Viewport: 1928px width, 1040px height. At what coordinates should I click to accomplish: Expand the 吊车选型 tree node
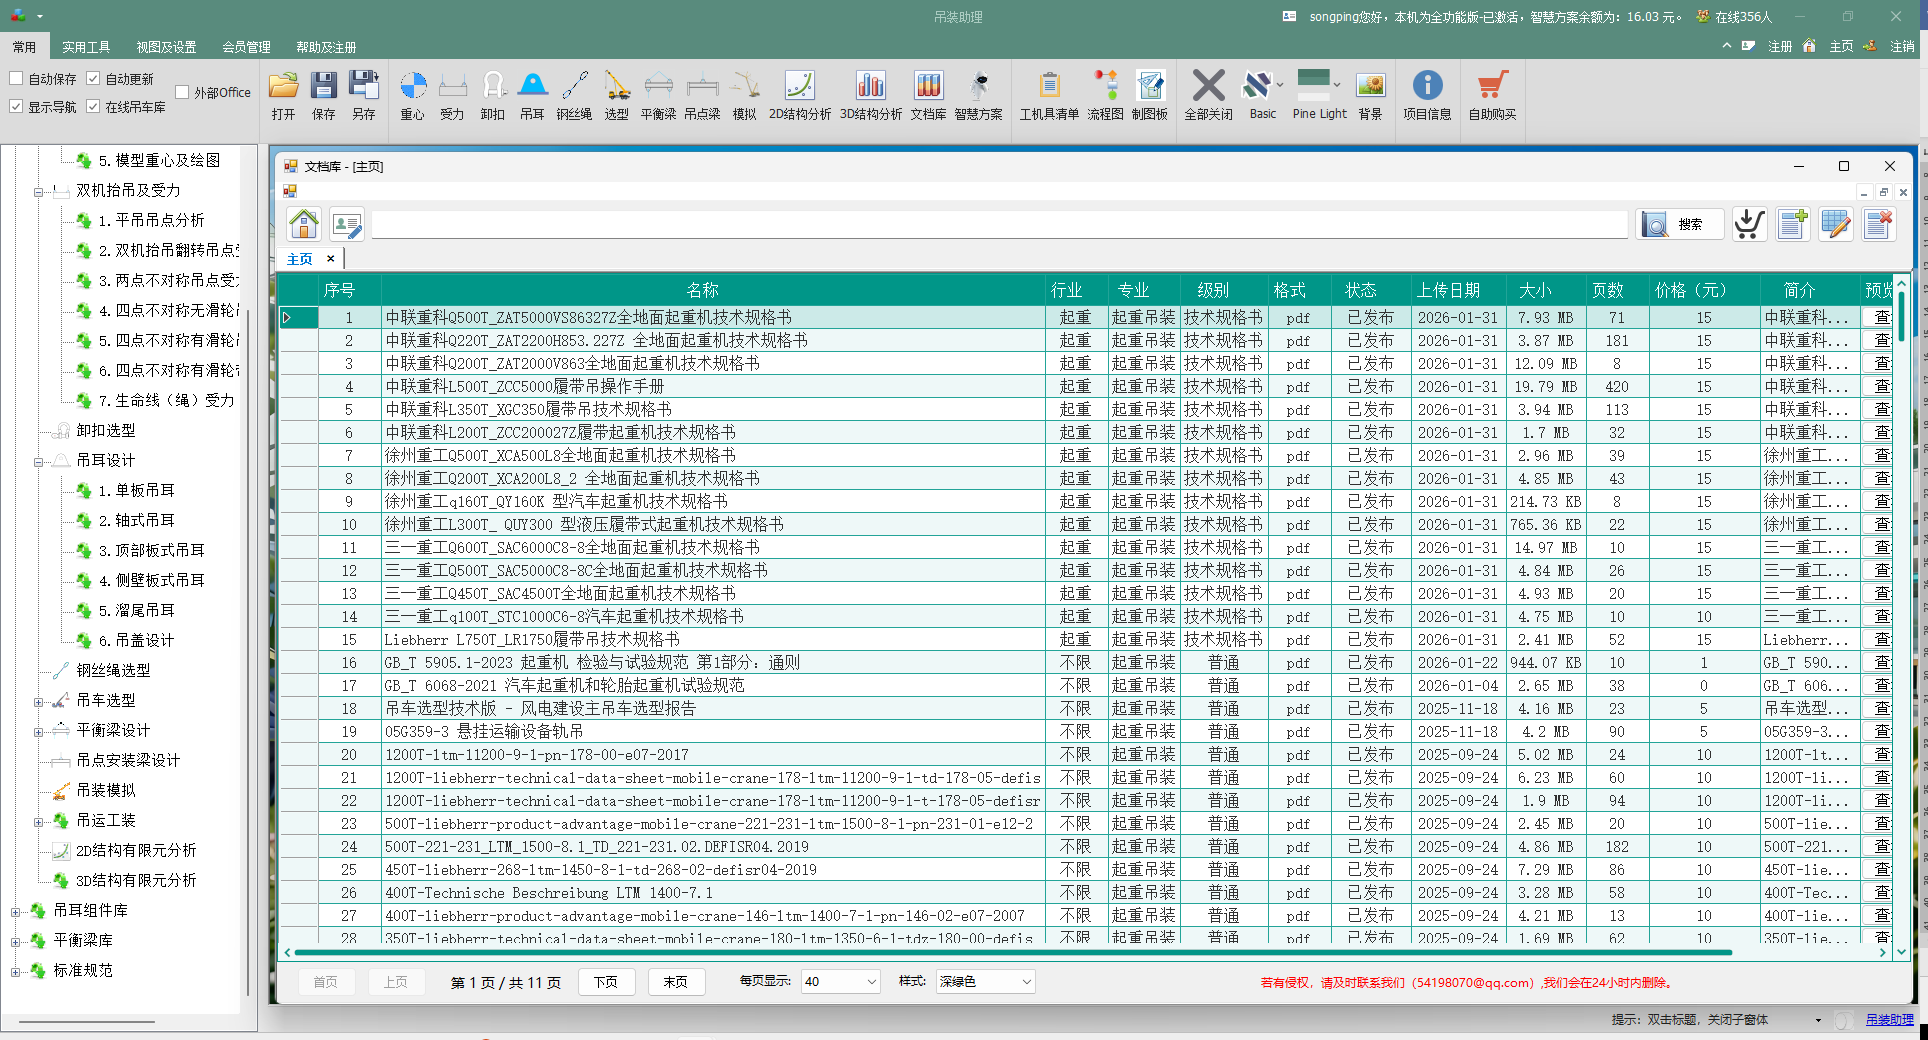[38, 701]
